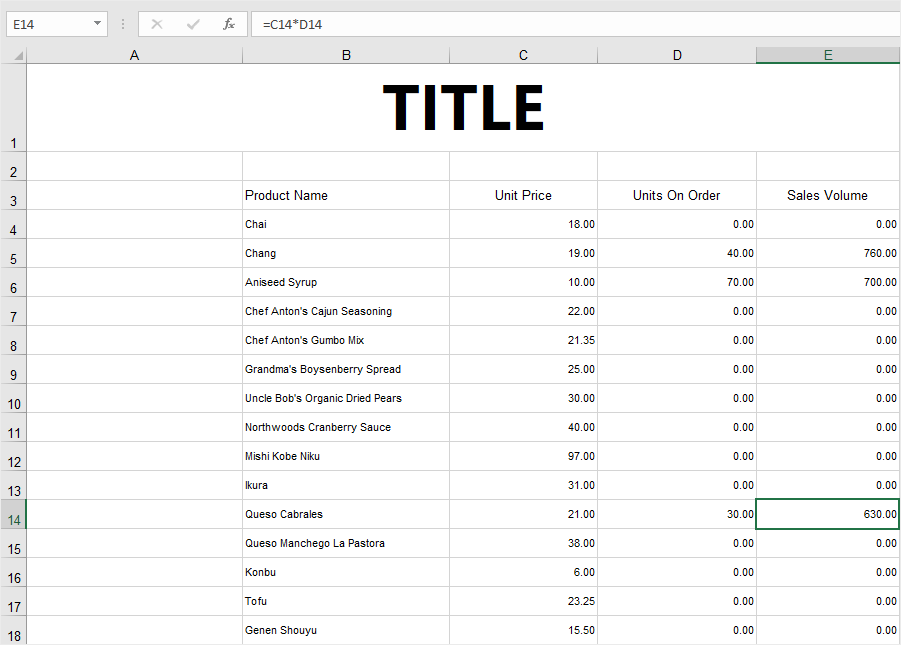Select column A header
This screenshot has width=901, height=645.
tap(134, 55)
